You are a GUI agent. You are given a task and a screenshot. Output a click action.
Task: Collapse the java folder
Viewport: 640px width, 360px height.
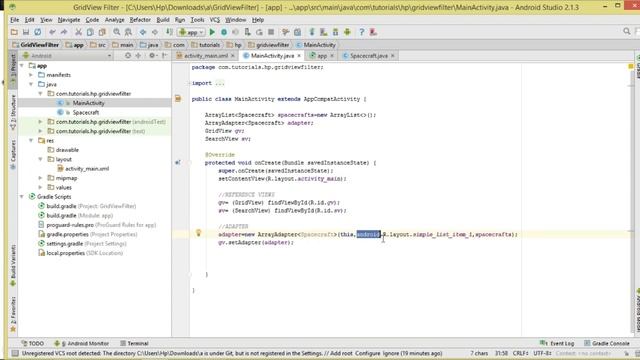click(31, 84)
